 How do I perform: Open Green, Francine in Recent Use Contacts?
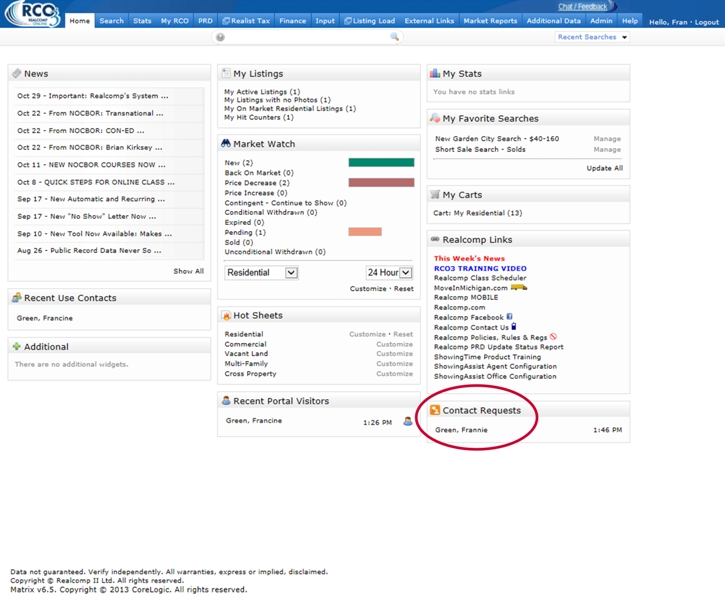coord(44,318)
